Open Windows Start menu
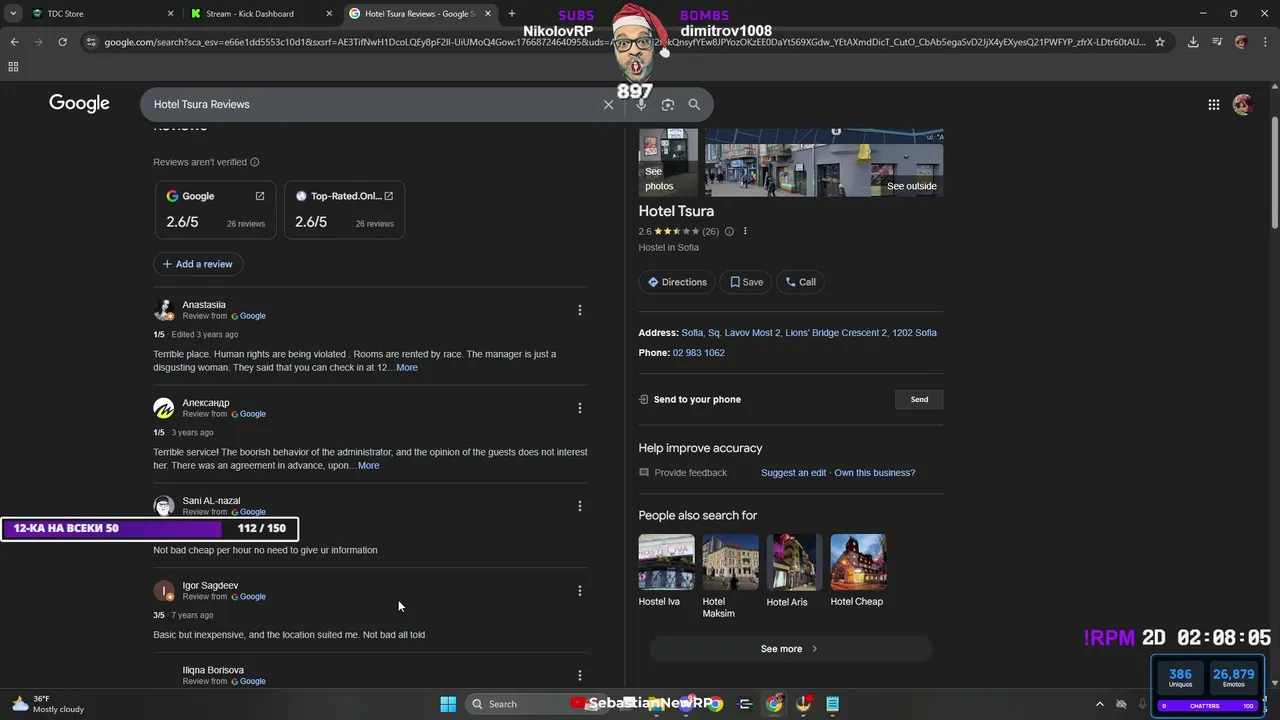 [448, 704]
